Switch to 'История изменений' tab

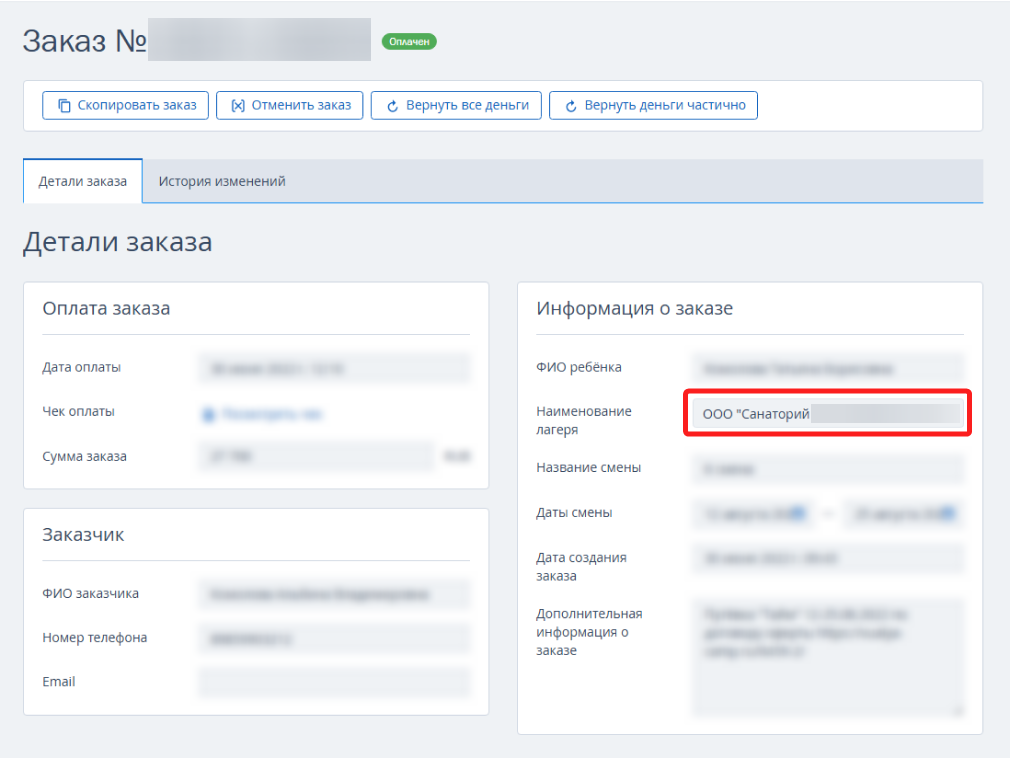tap(222, 182)
